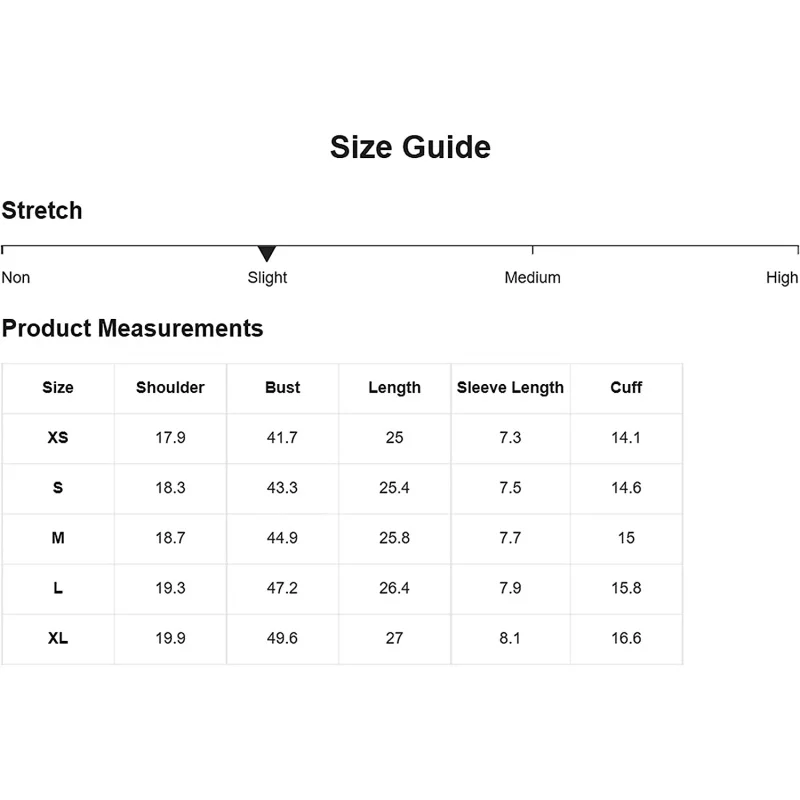Viewport: 800px width, 800px height.
Task: Click the L size row label
Action: coord(58,588)
